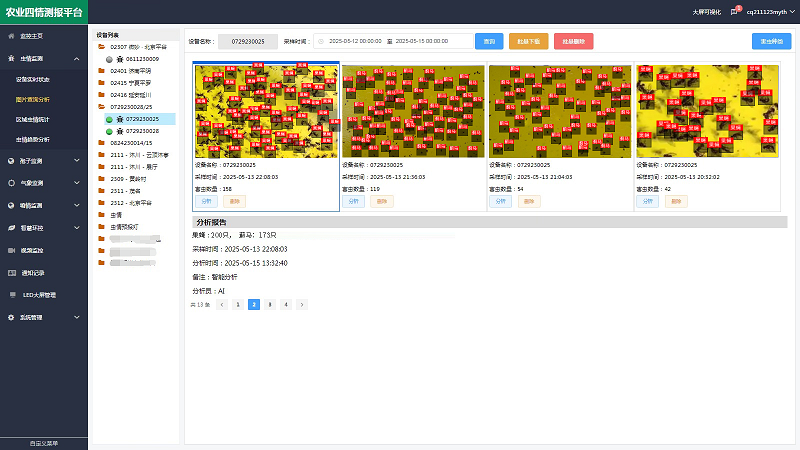Go to page 3 in pagination
800x450 pixels.
[270, 303]
